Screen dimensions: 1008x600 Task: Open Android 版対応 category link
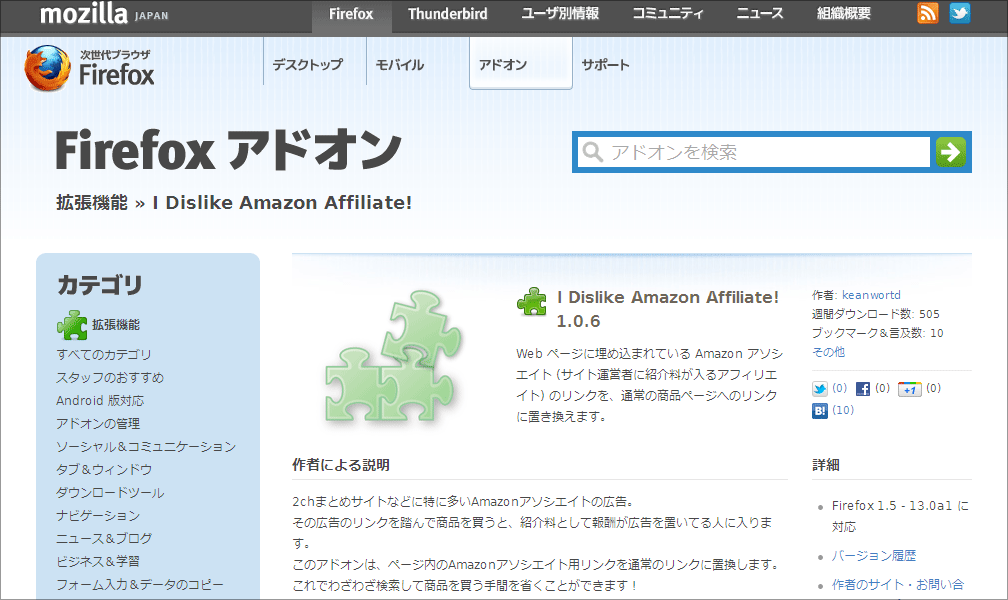pos(100,401)
